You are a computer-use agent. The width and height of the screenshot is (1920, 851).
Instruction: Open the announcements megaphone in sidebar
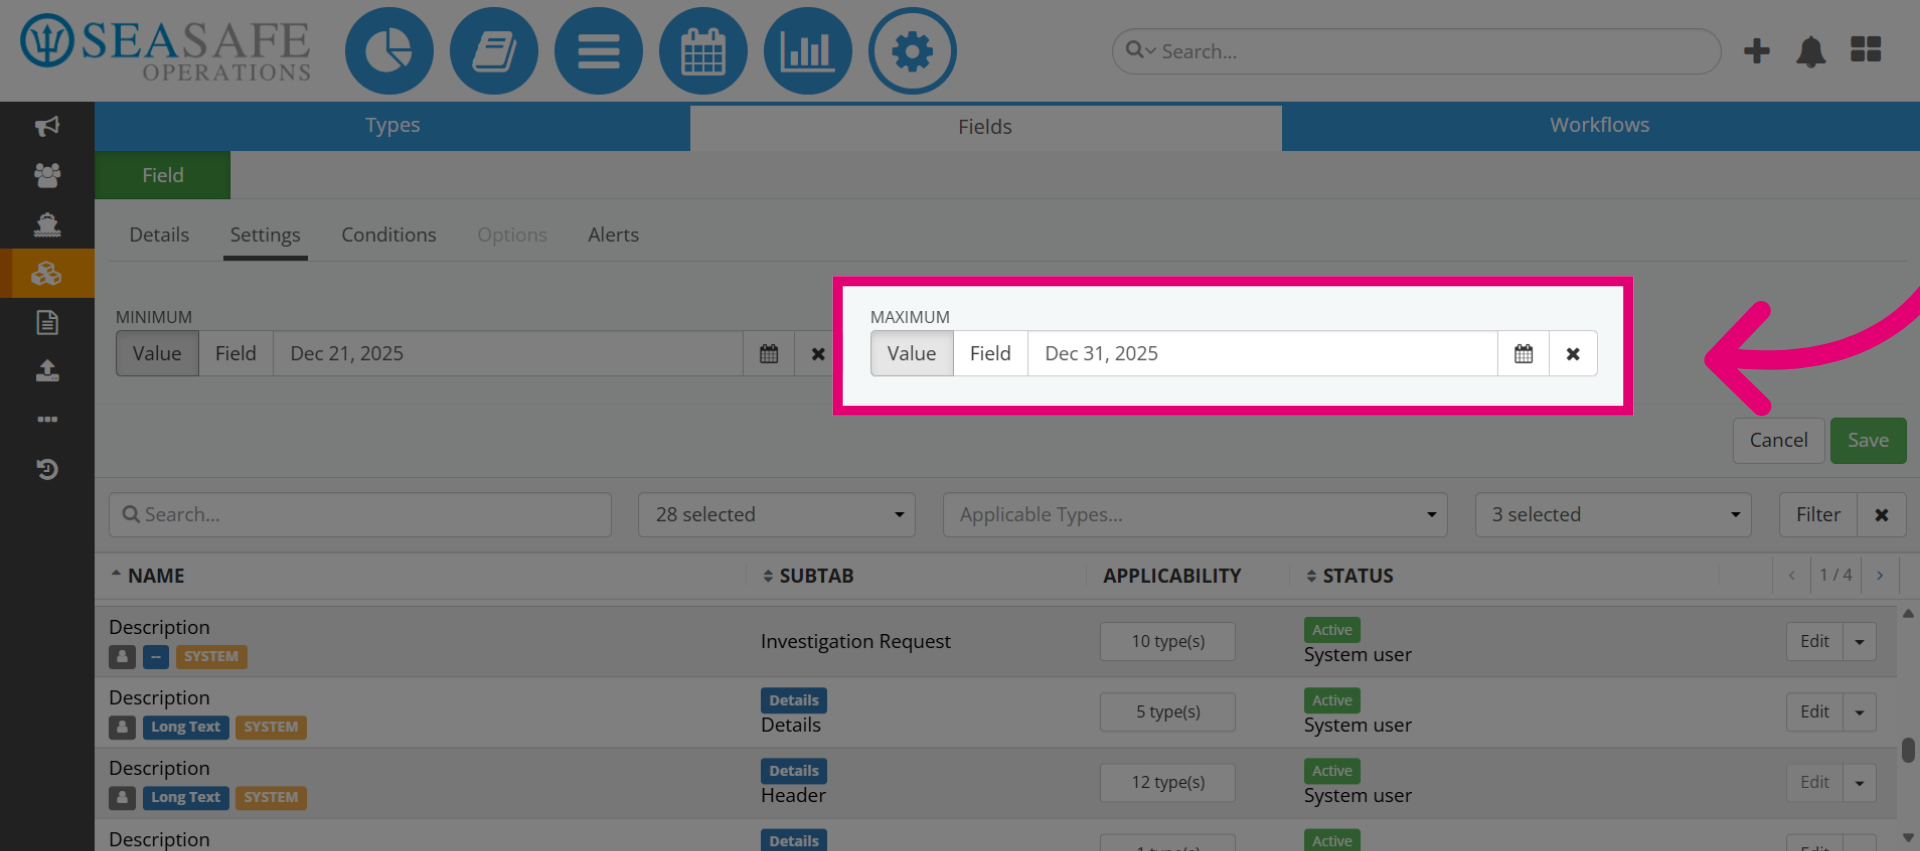[47, 126]
